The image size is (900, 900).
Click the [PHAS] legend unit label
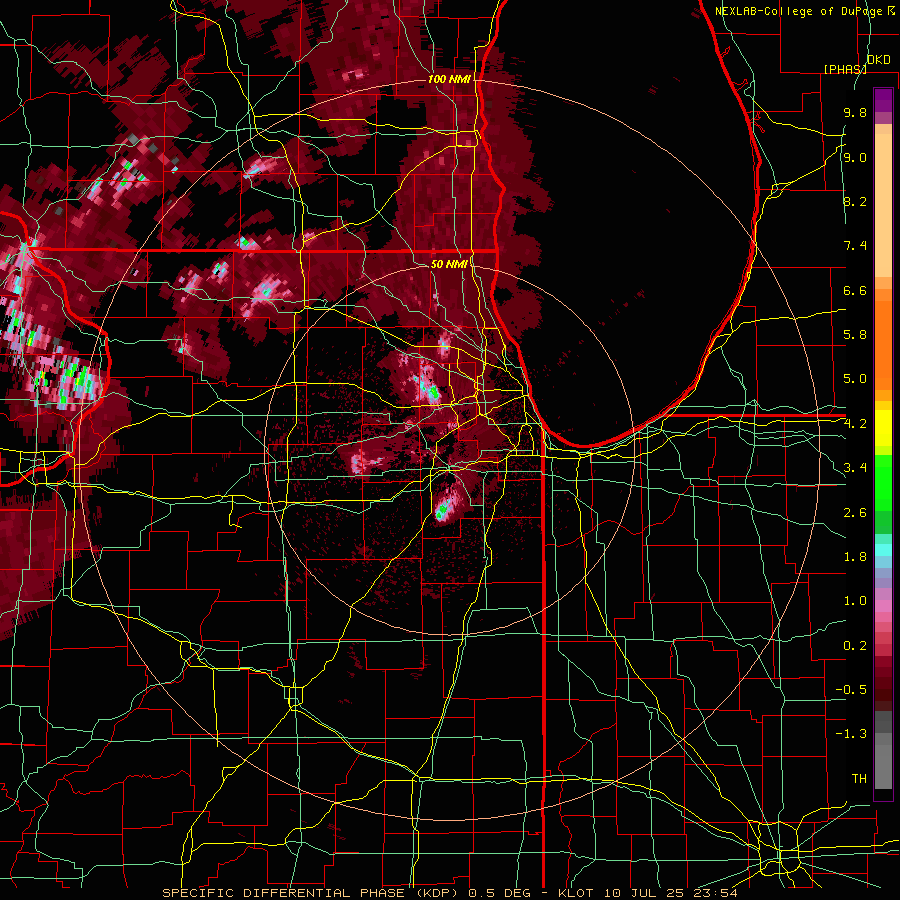click(x=845, y=69)
